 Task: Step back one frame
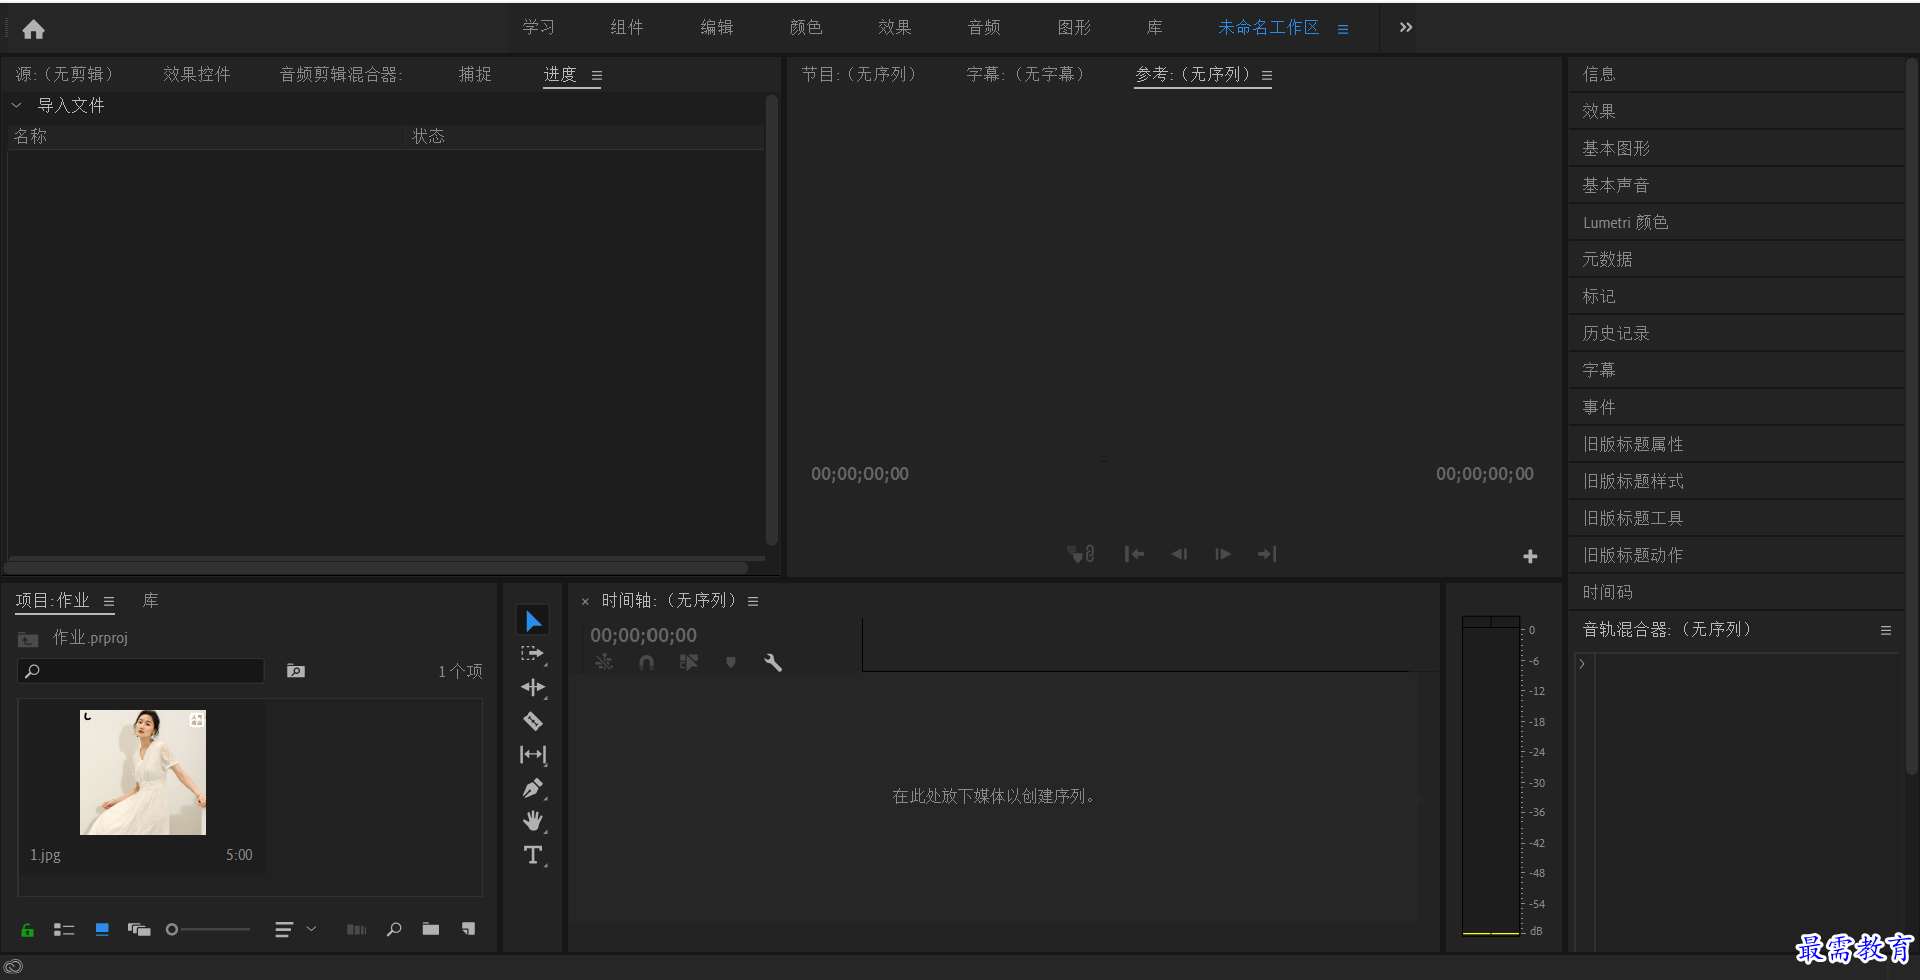coord(1179,554)
